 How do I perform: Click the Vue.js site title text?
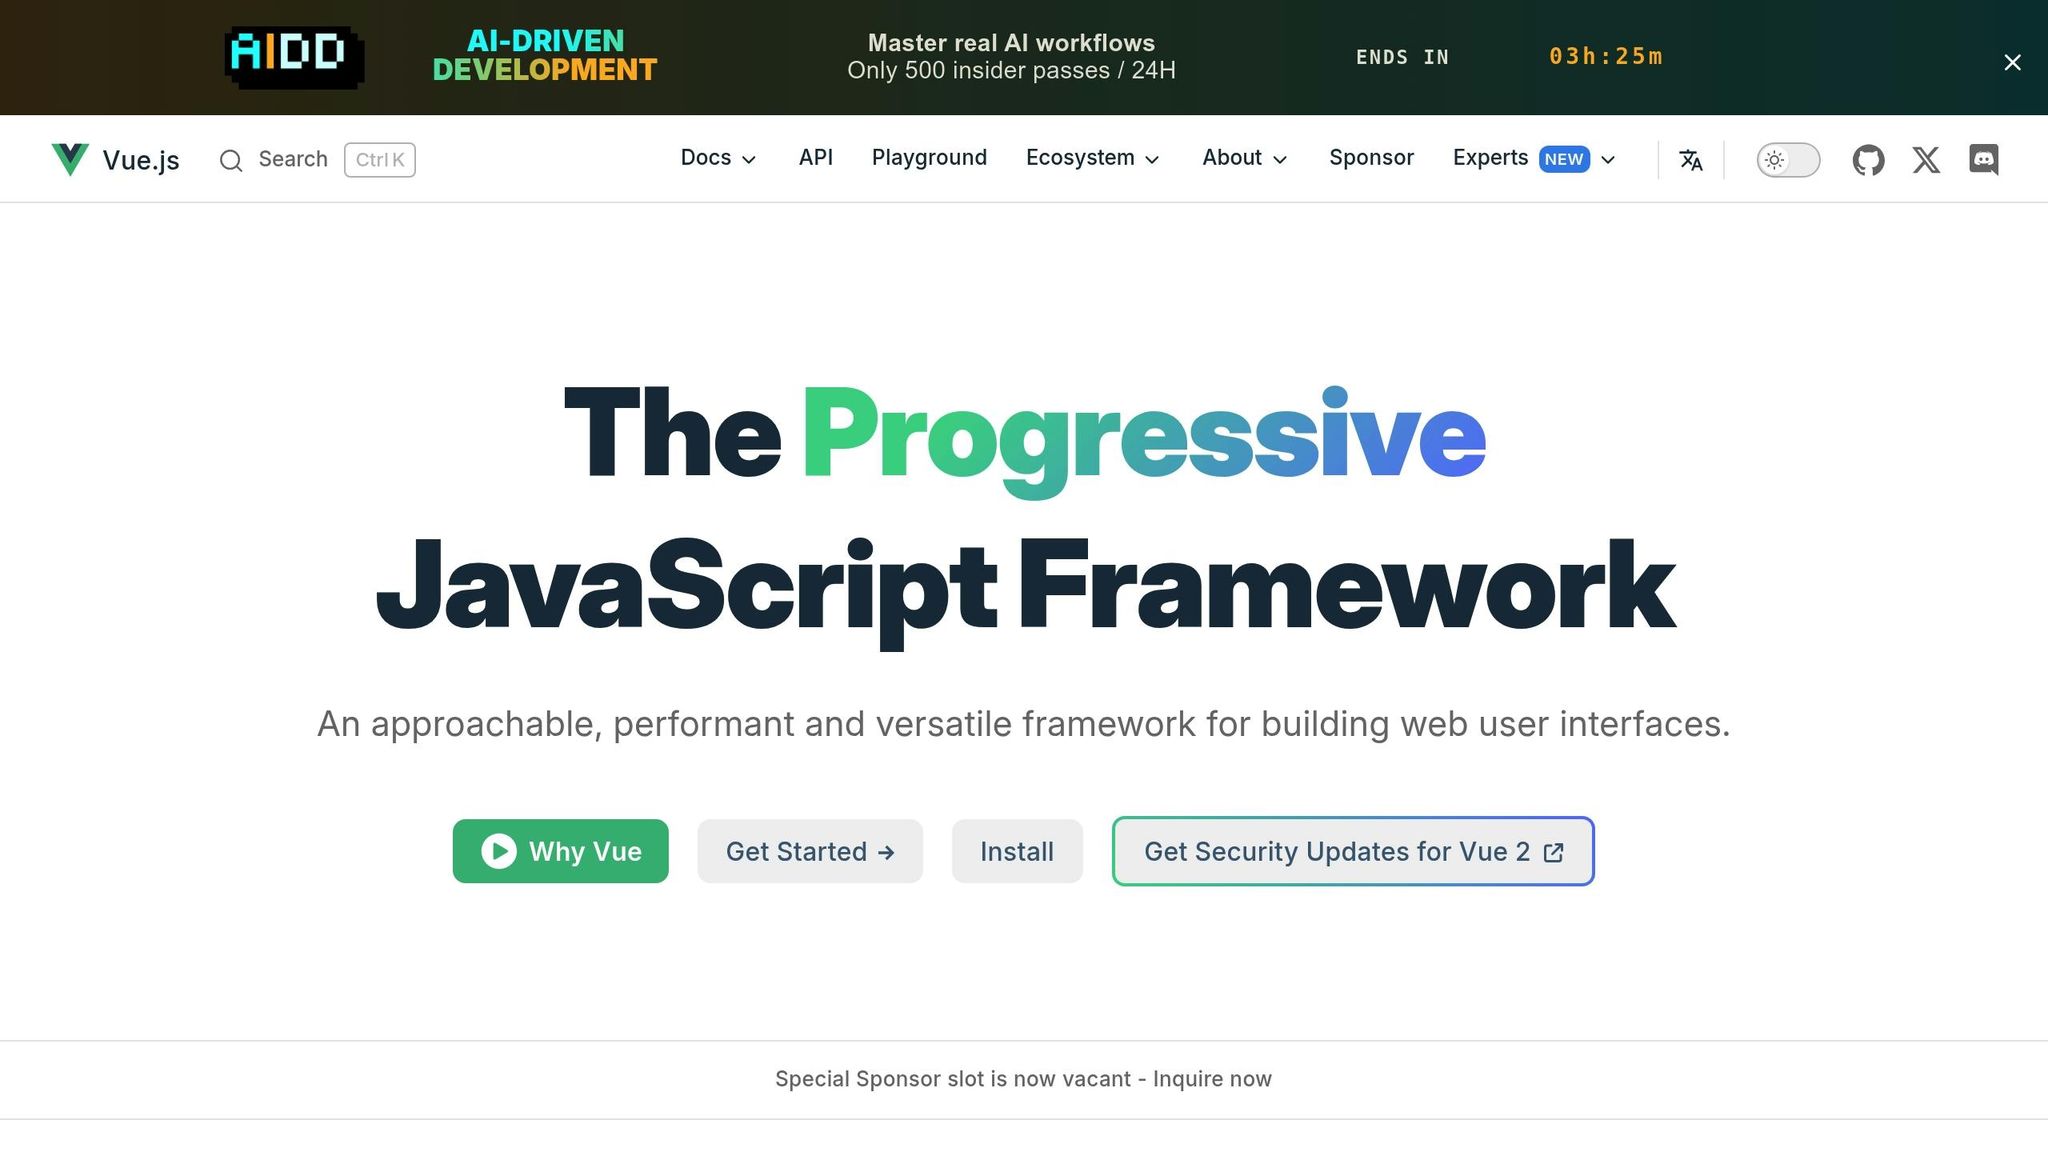[x=141, y=160]
